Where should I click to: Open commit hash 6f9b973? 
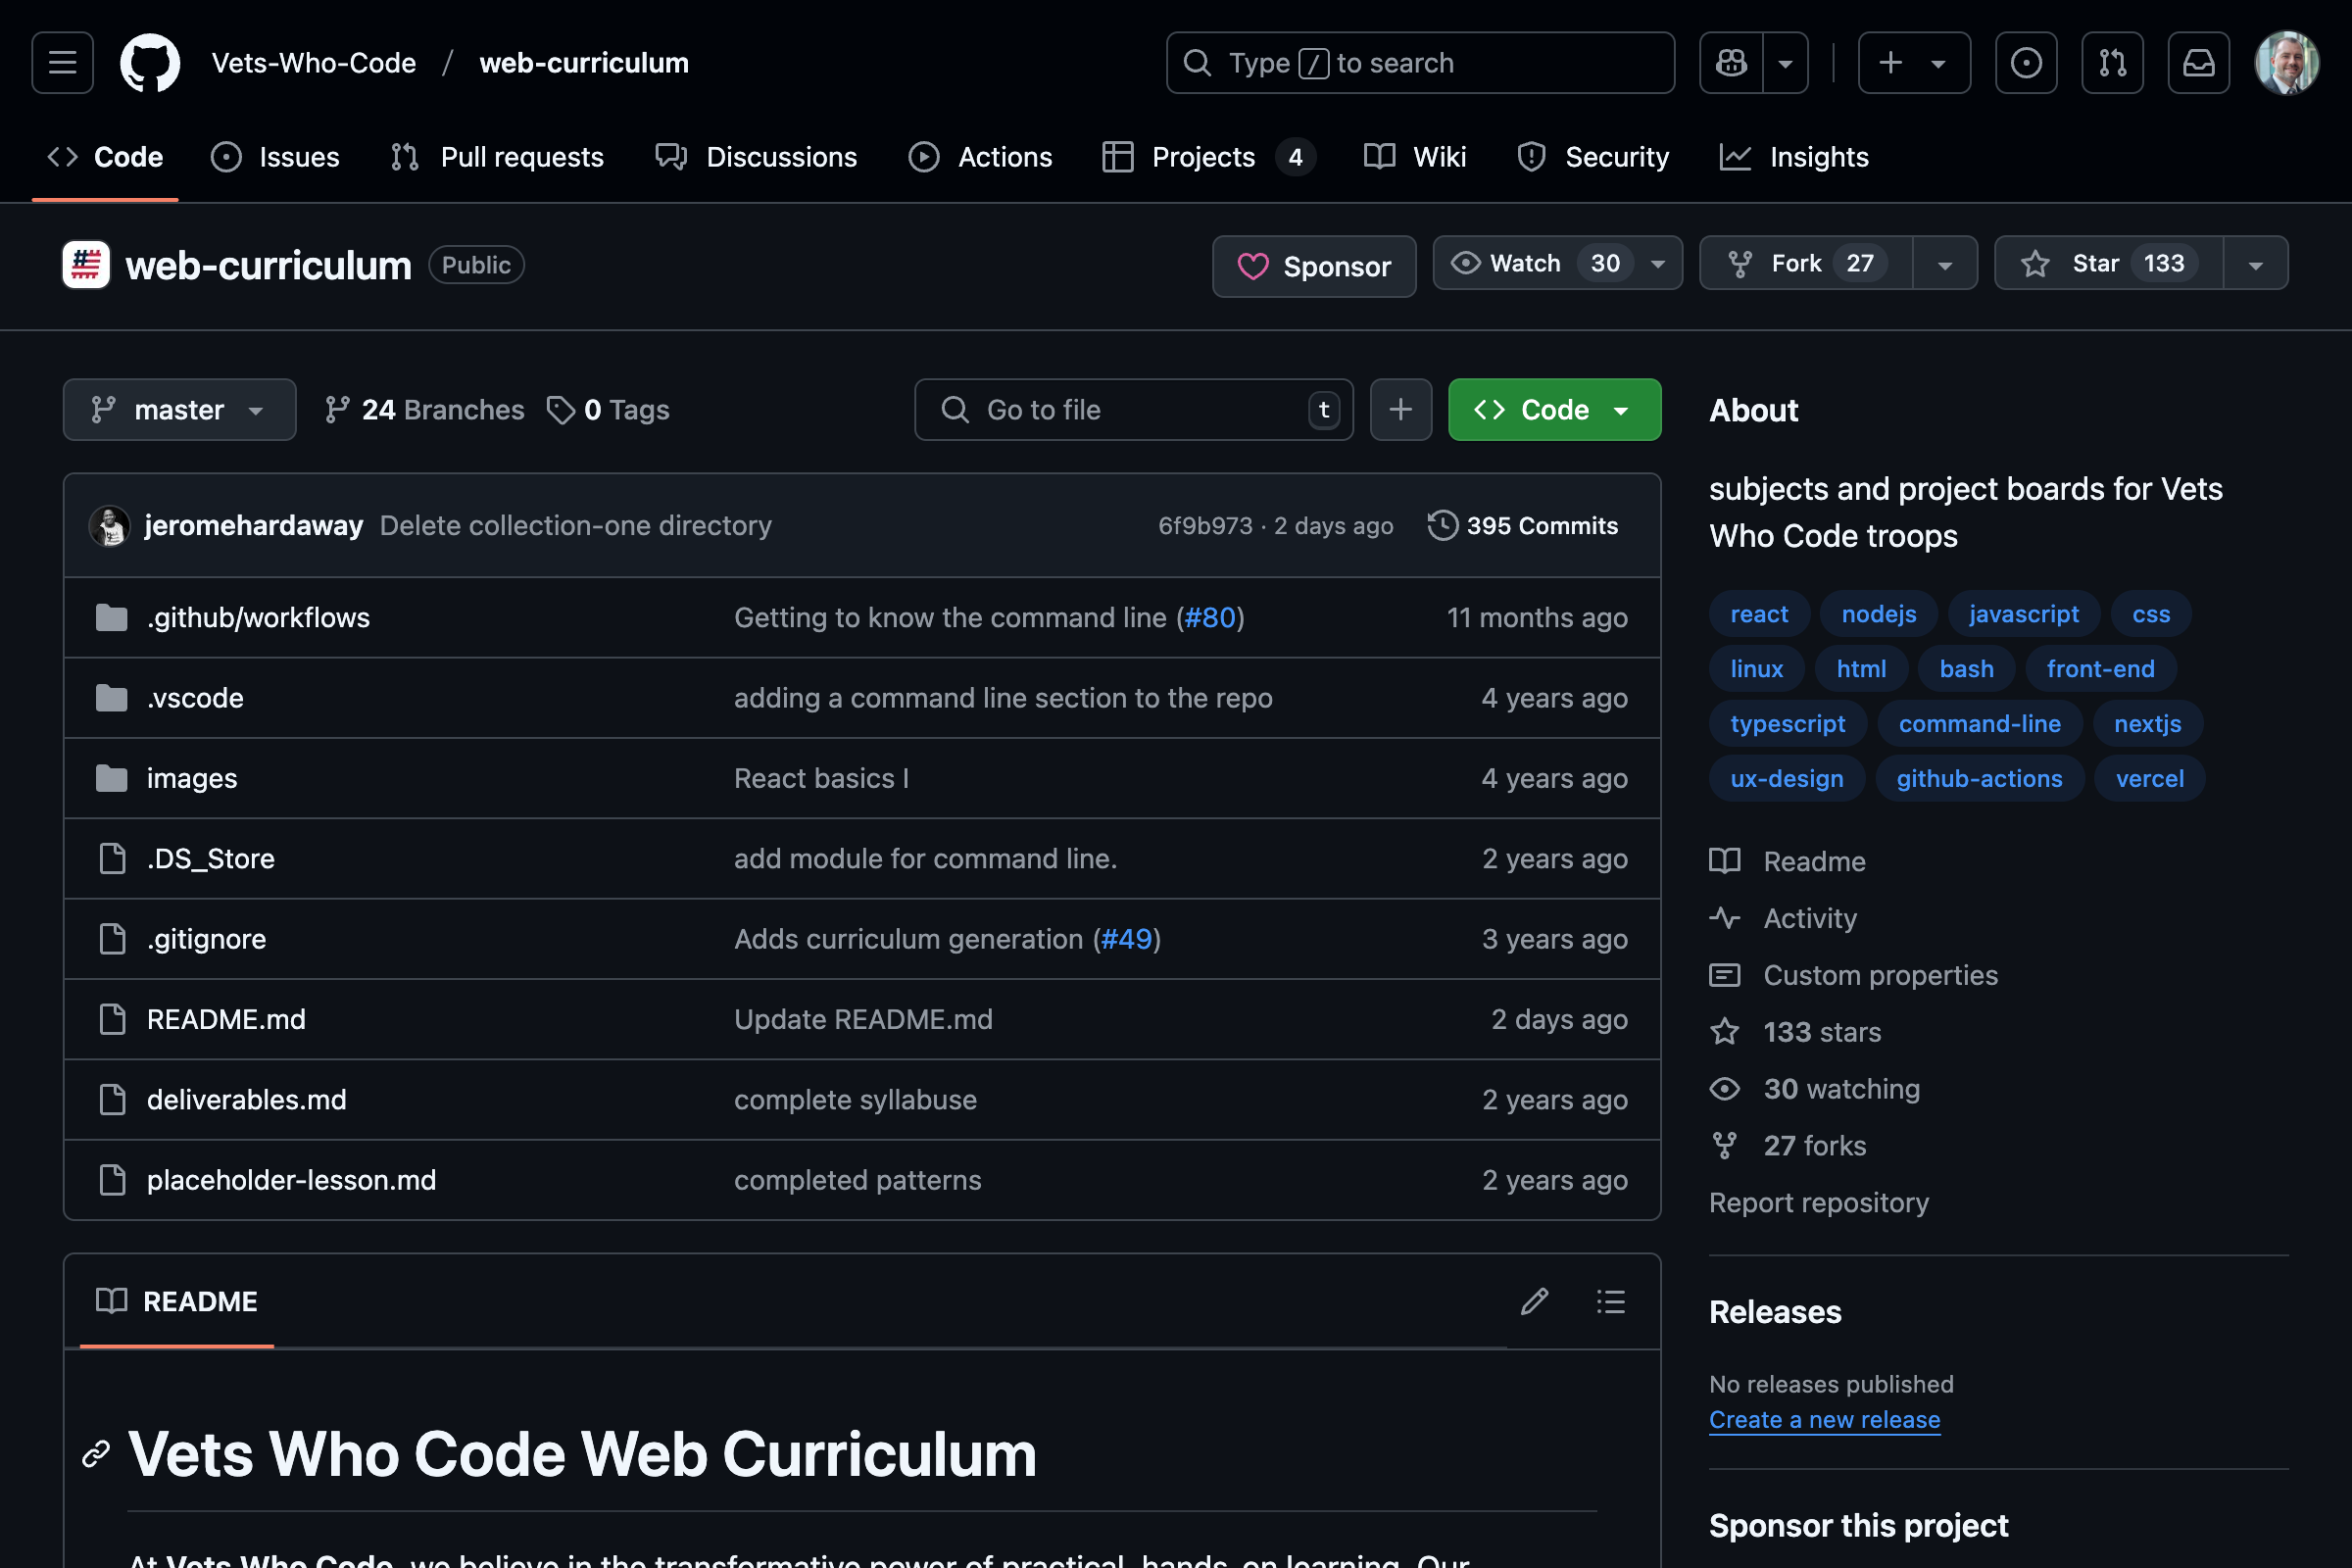[1205, 526]
